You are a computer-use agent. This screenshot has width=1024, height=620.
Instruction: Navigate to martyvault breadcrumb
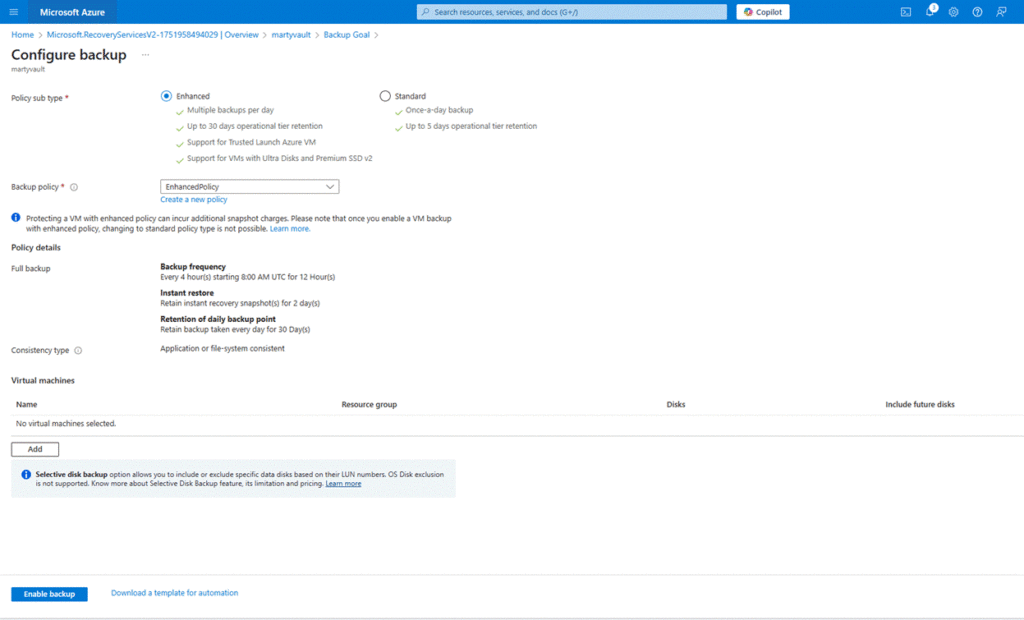pos(292,35)
